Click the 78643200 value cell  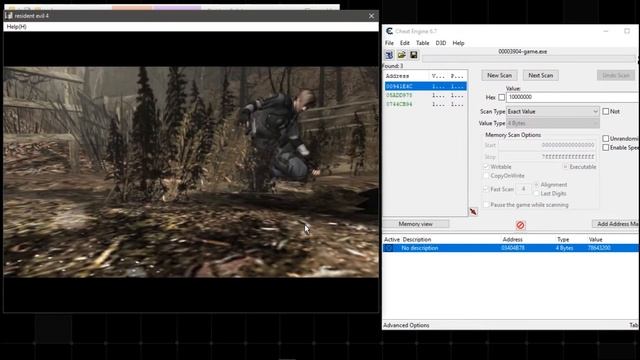click(x=599, y=248)
